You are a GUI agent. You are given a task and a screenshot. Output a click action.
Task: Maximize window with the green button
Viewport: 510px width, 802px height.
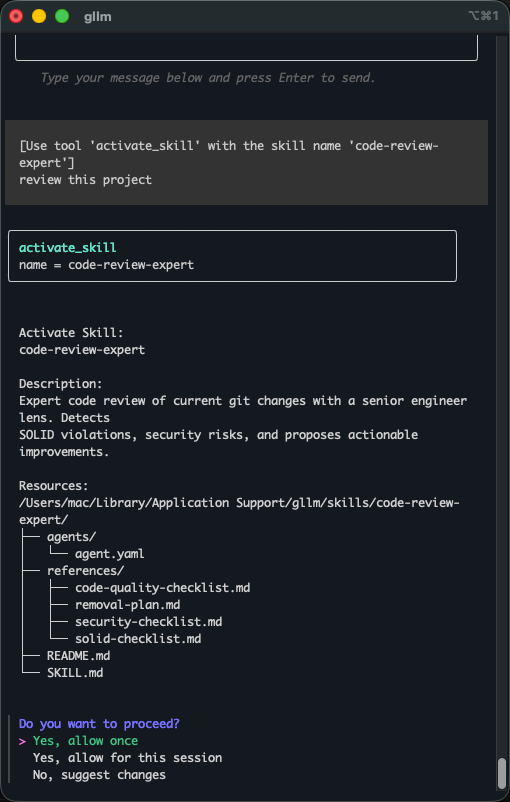[x=62, y=16]
